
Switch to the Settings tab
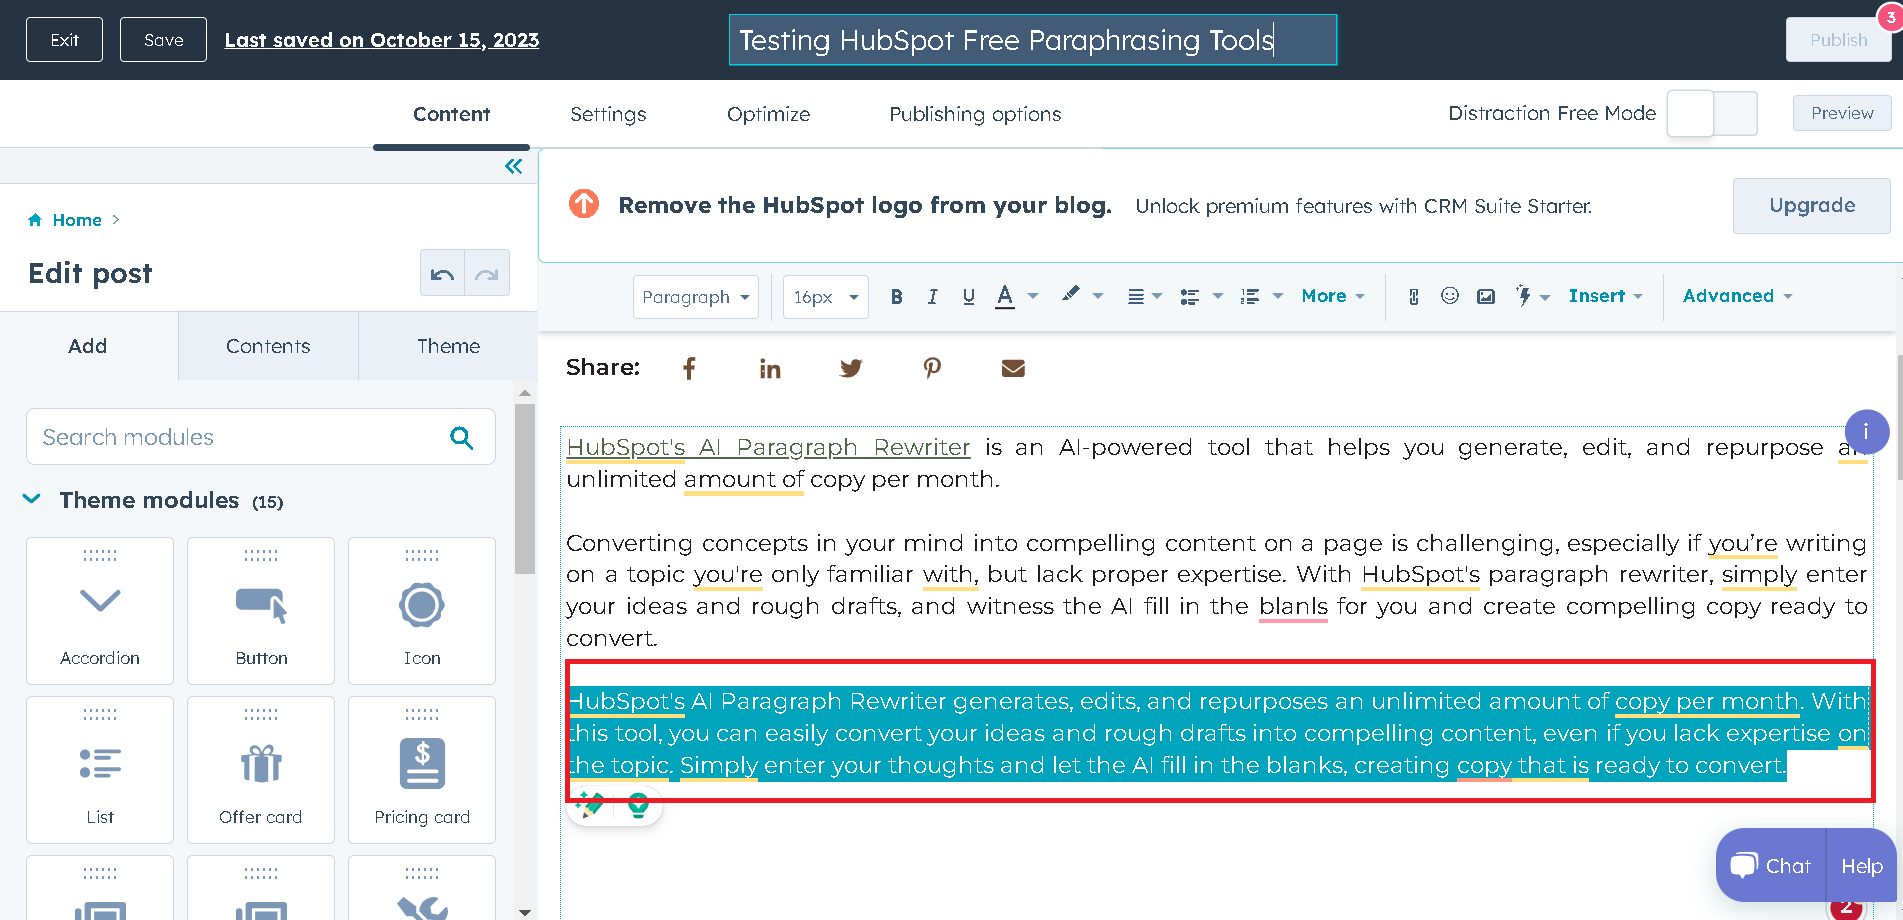[x=608, y=114]
